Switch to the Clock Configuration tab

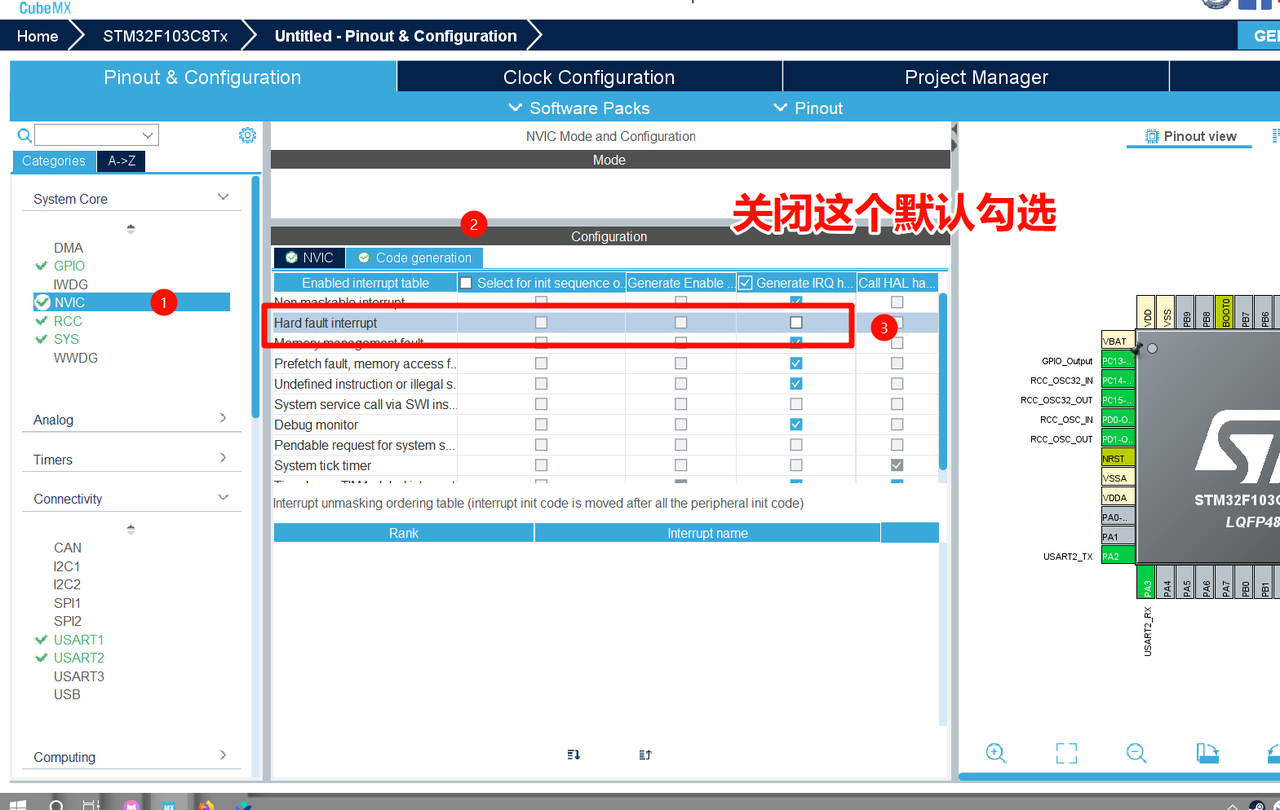[x=589, y=77]
